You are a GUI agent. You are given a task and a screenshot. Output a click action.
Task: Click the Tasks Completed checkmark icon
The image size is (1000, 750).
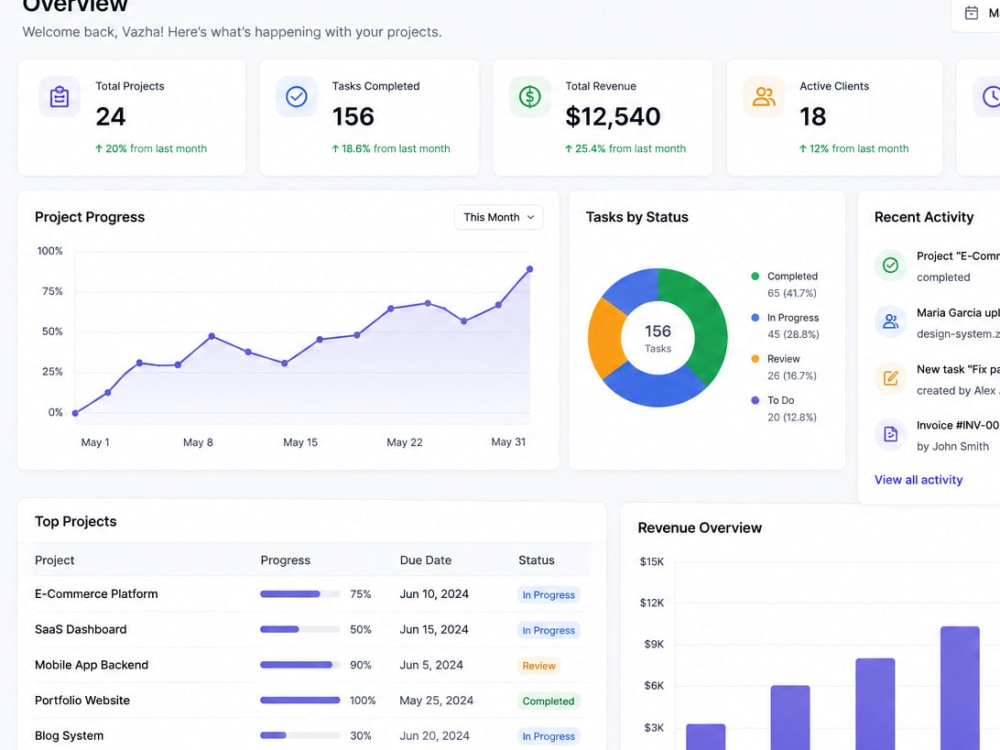[296, 97]
